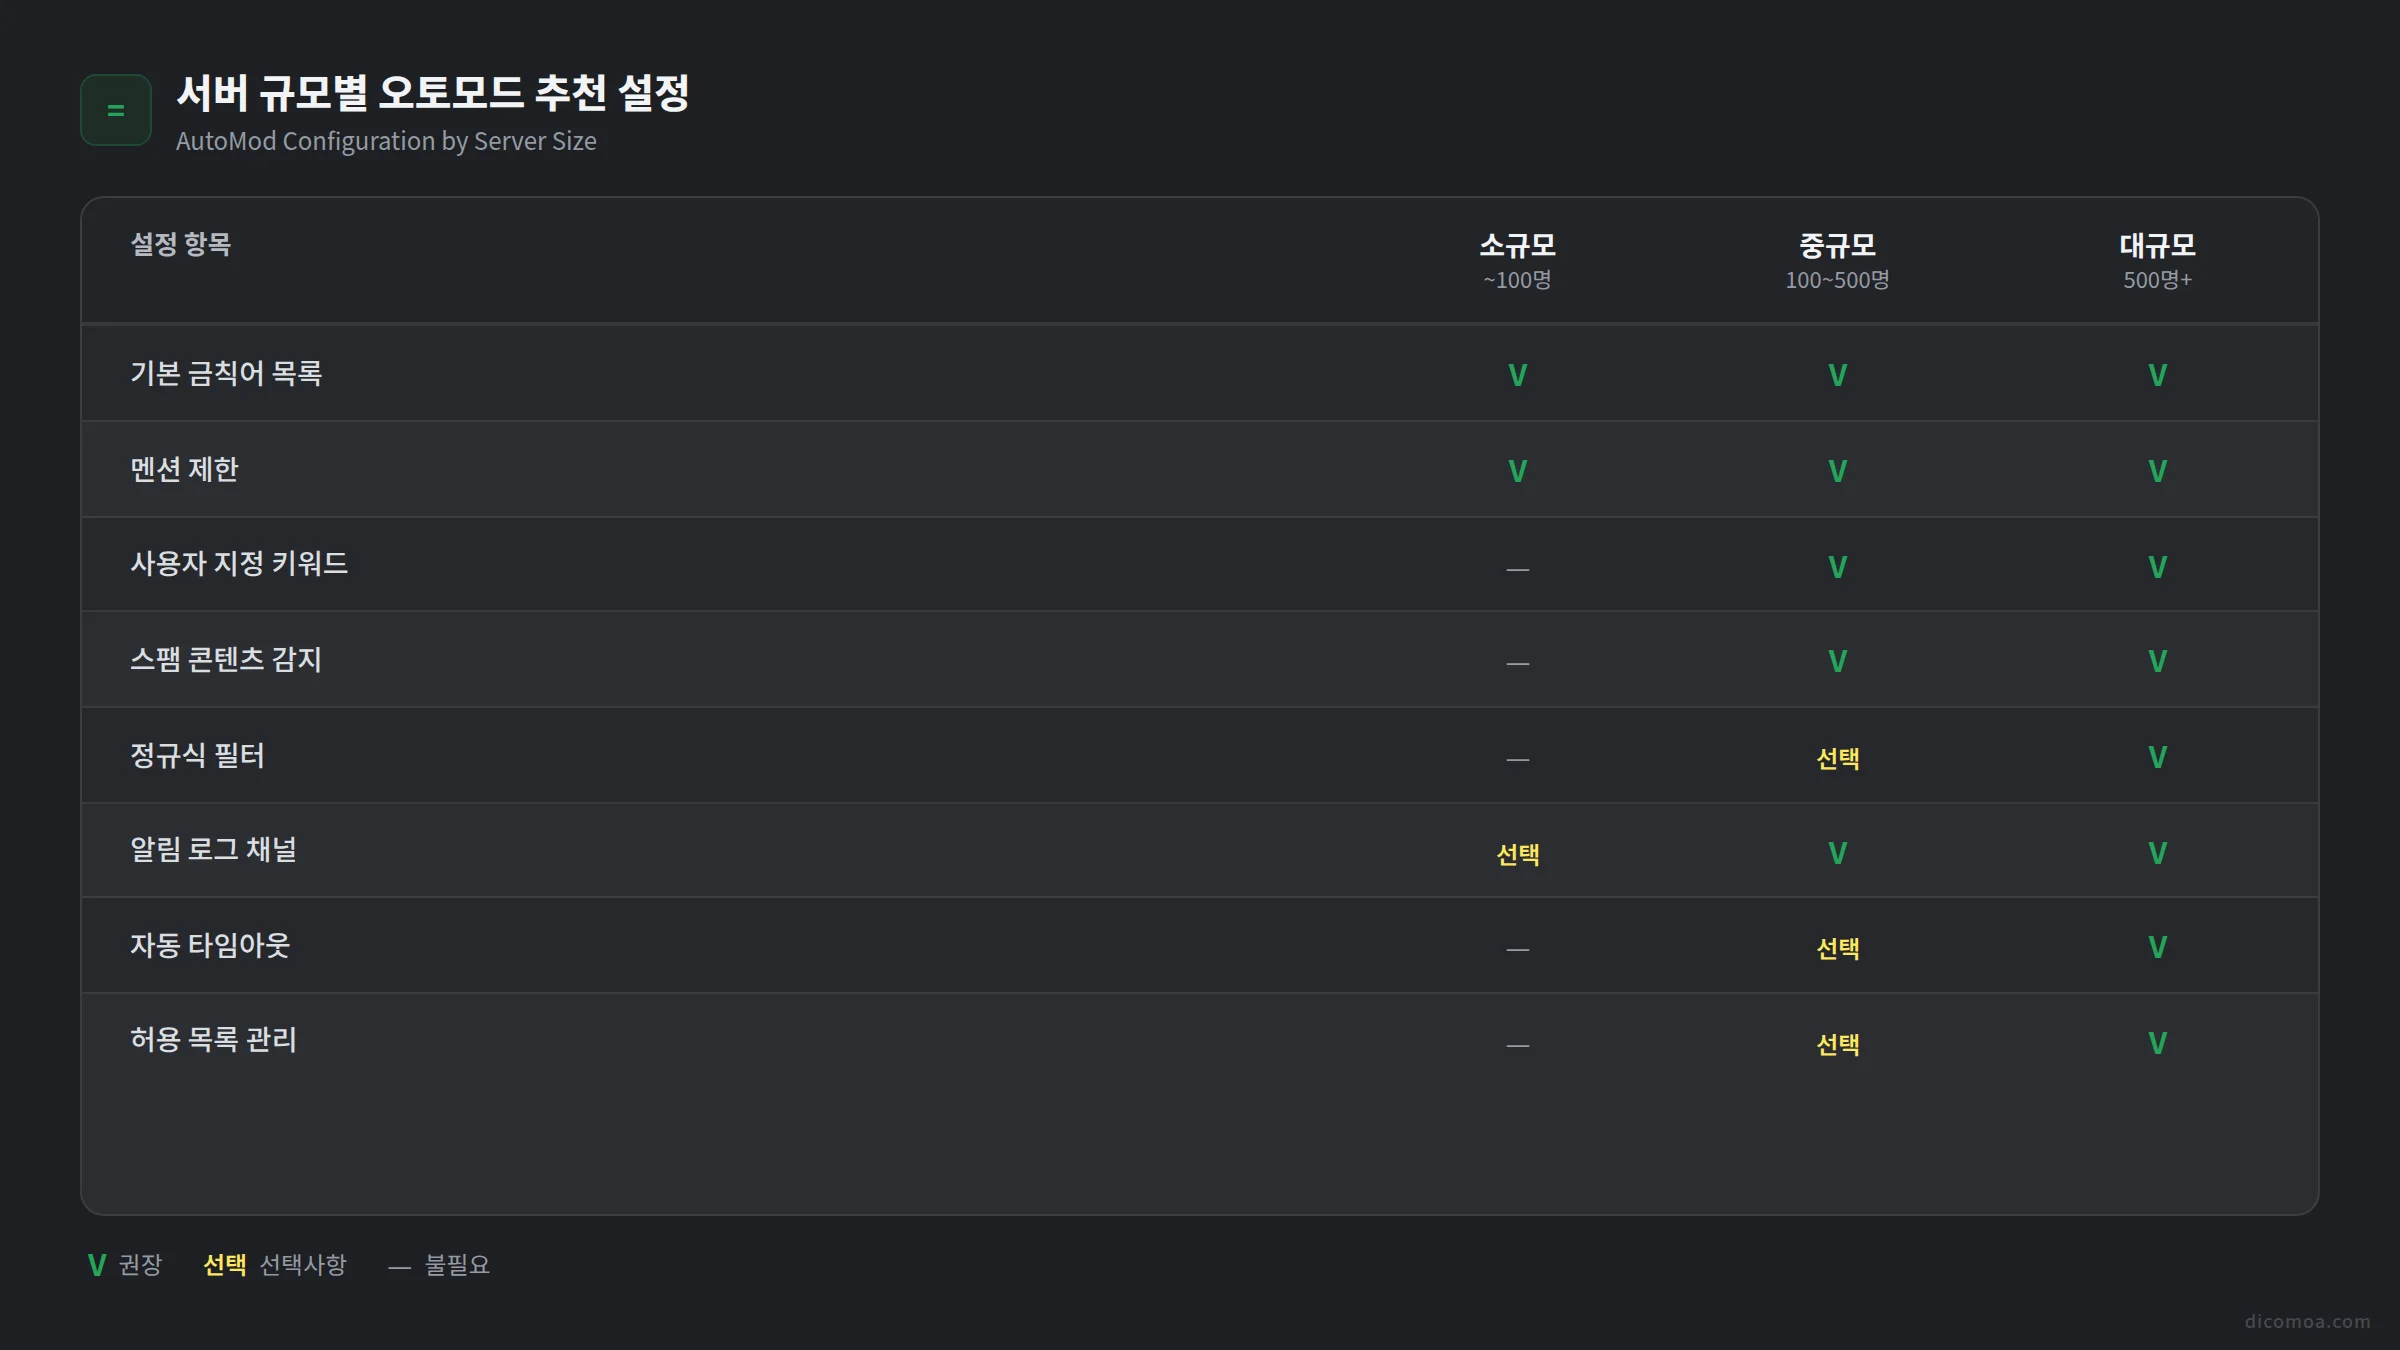Click the green V for 기본 금칙어 목록 소규모

click(x=1517, y=375)
